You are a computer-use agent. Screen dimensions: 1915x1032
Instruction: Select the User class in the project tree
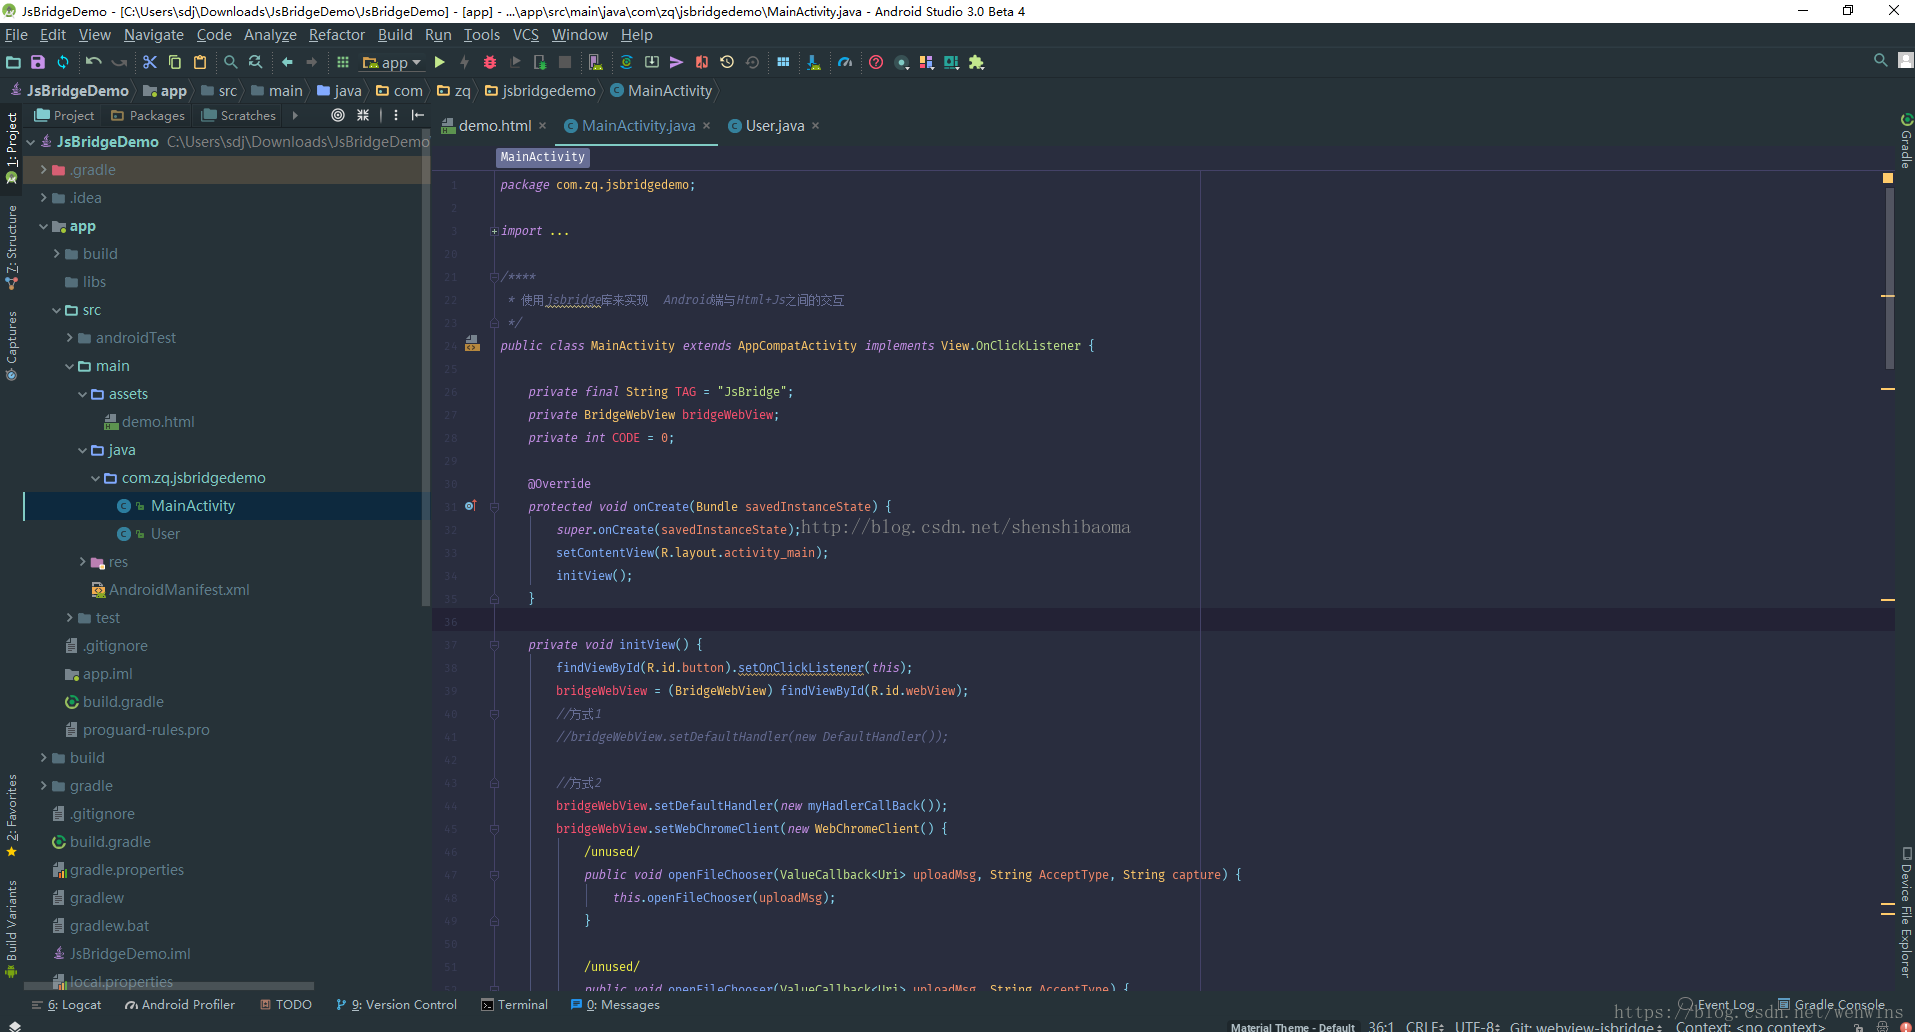click(x=165, y=534)
